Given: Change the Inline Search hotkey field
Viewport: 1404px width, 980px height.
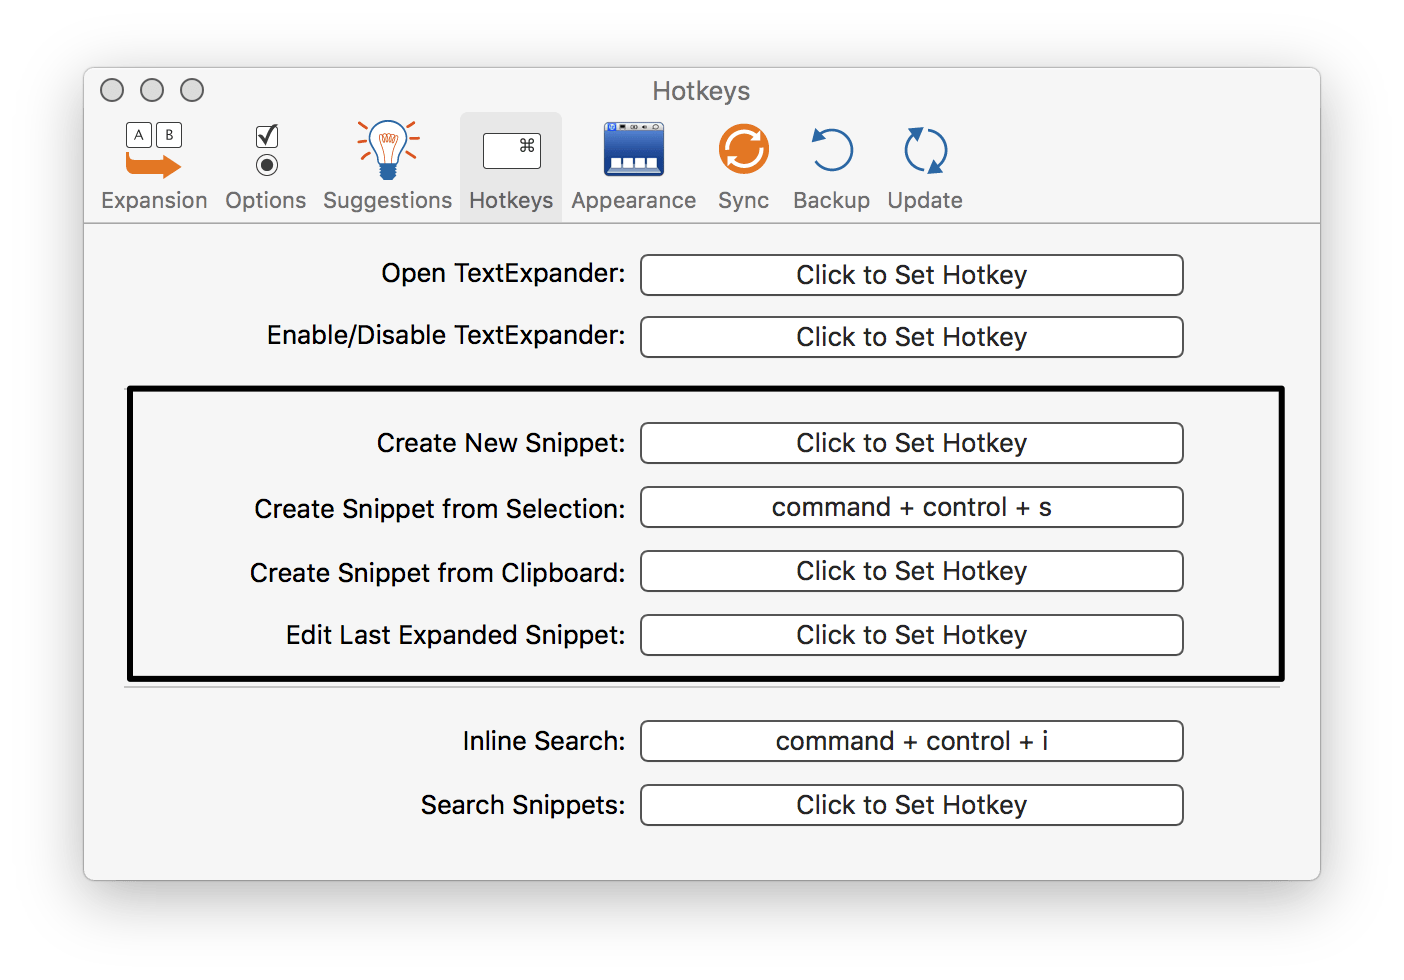Looking at the screenshot, I should click(x=911, y=741).
